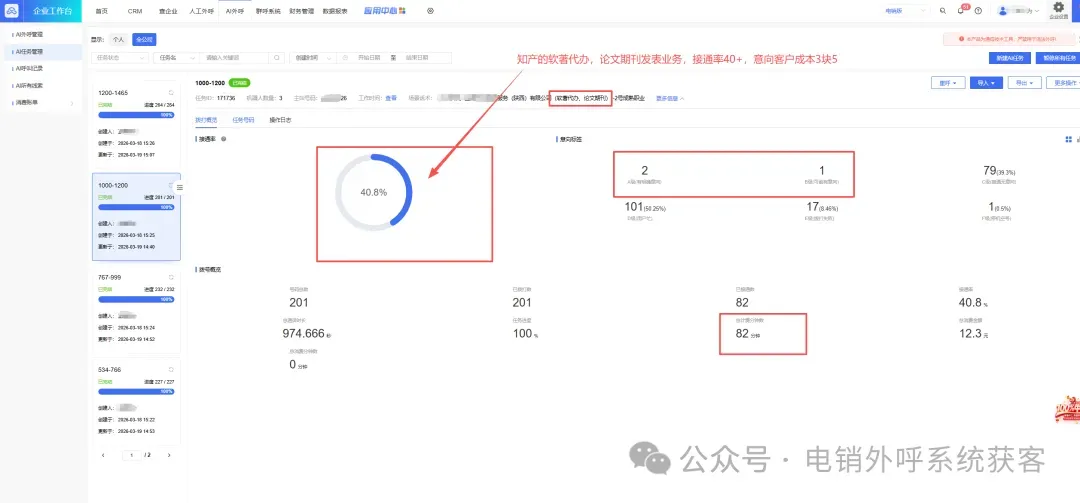Go to the 首页 top menu
This screenshot has height=503, width=1080.
click(x=102, y=11)
